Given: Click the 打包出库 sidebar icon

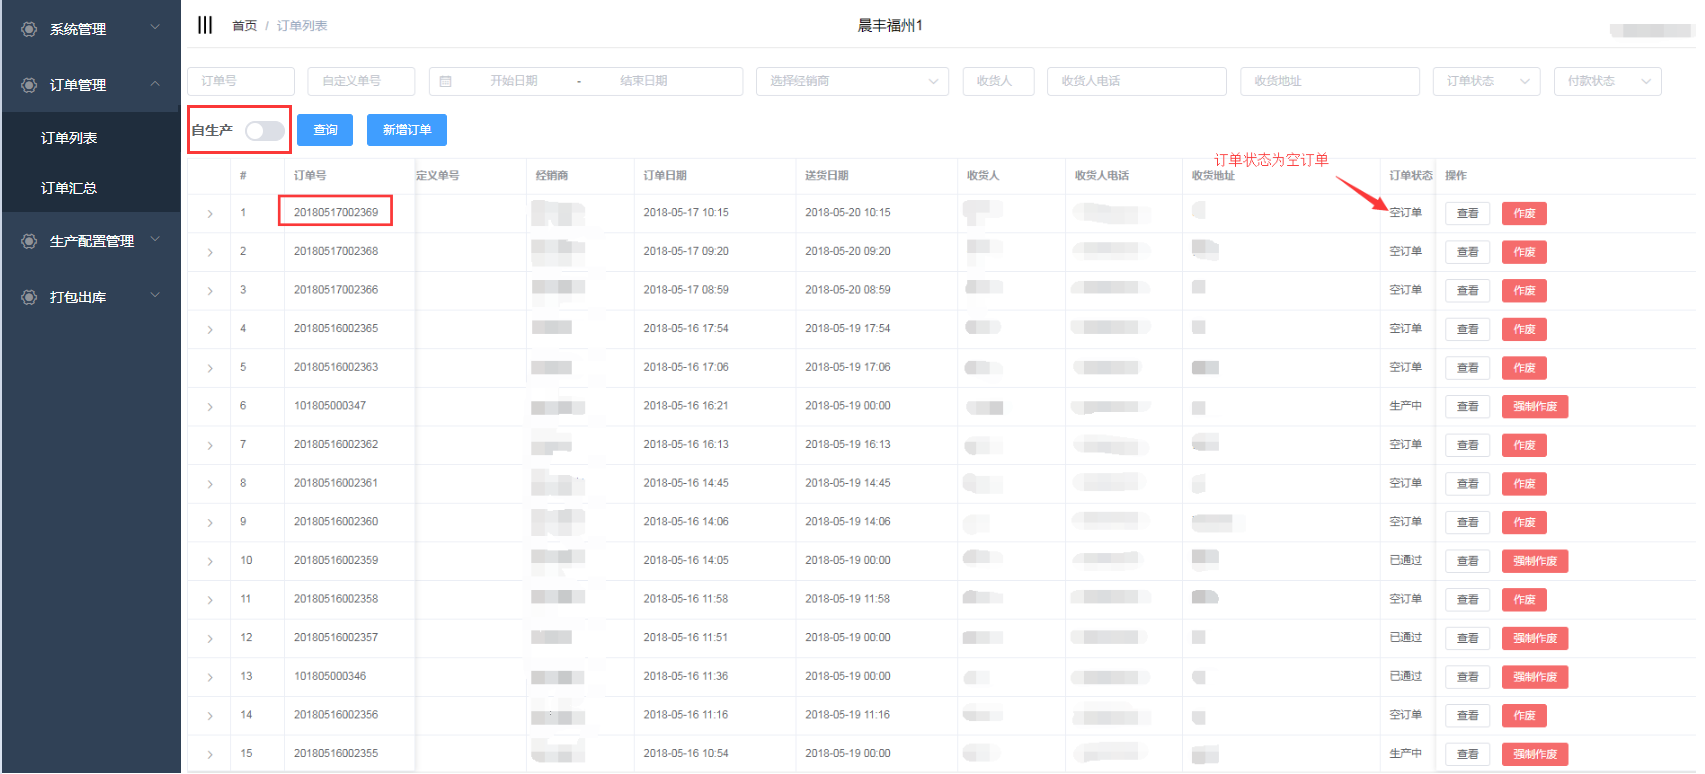Looking at the screenshot, I should [x=29, y=297].
